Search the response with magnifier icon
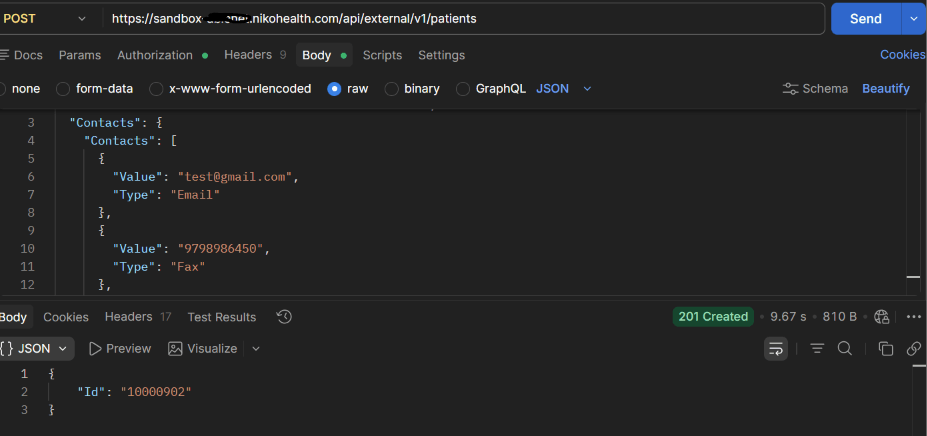The height and width of the screenshot is (436, 927). [845, 348]
